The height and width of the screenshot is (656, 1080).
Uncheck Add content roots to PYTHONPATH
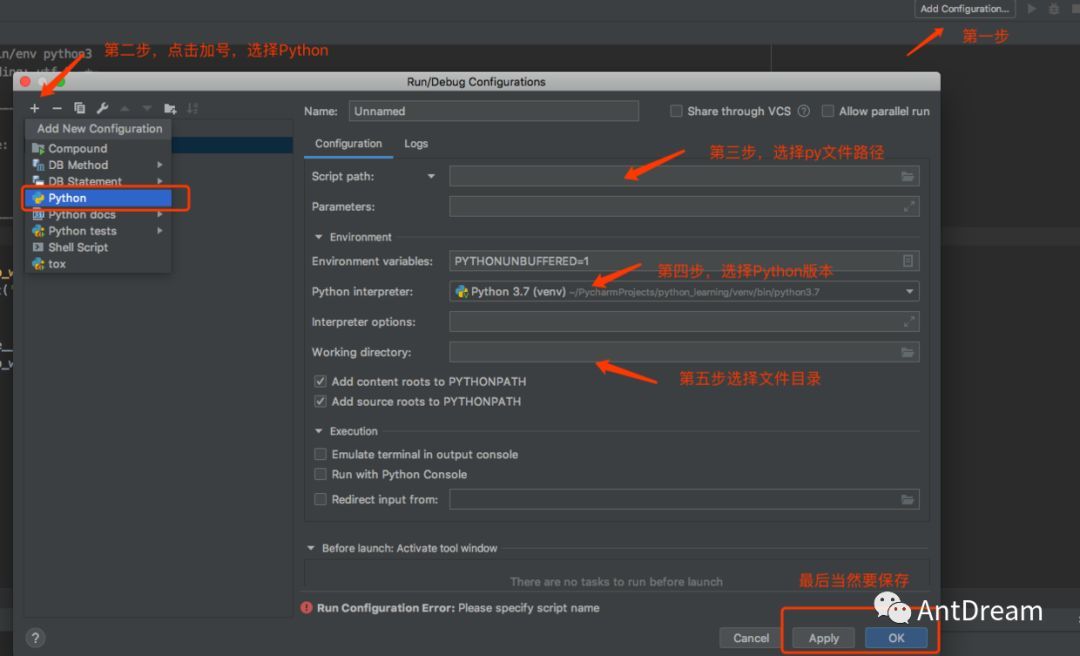(x=320, y=381)
